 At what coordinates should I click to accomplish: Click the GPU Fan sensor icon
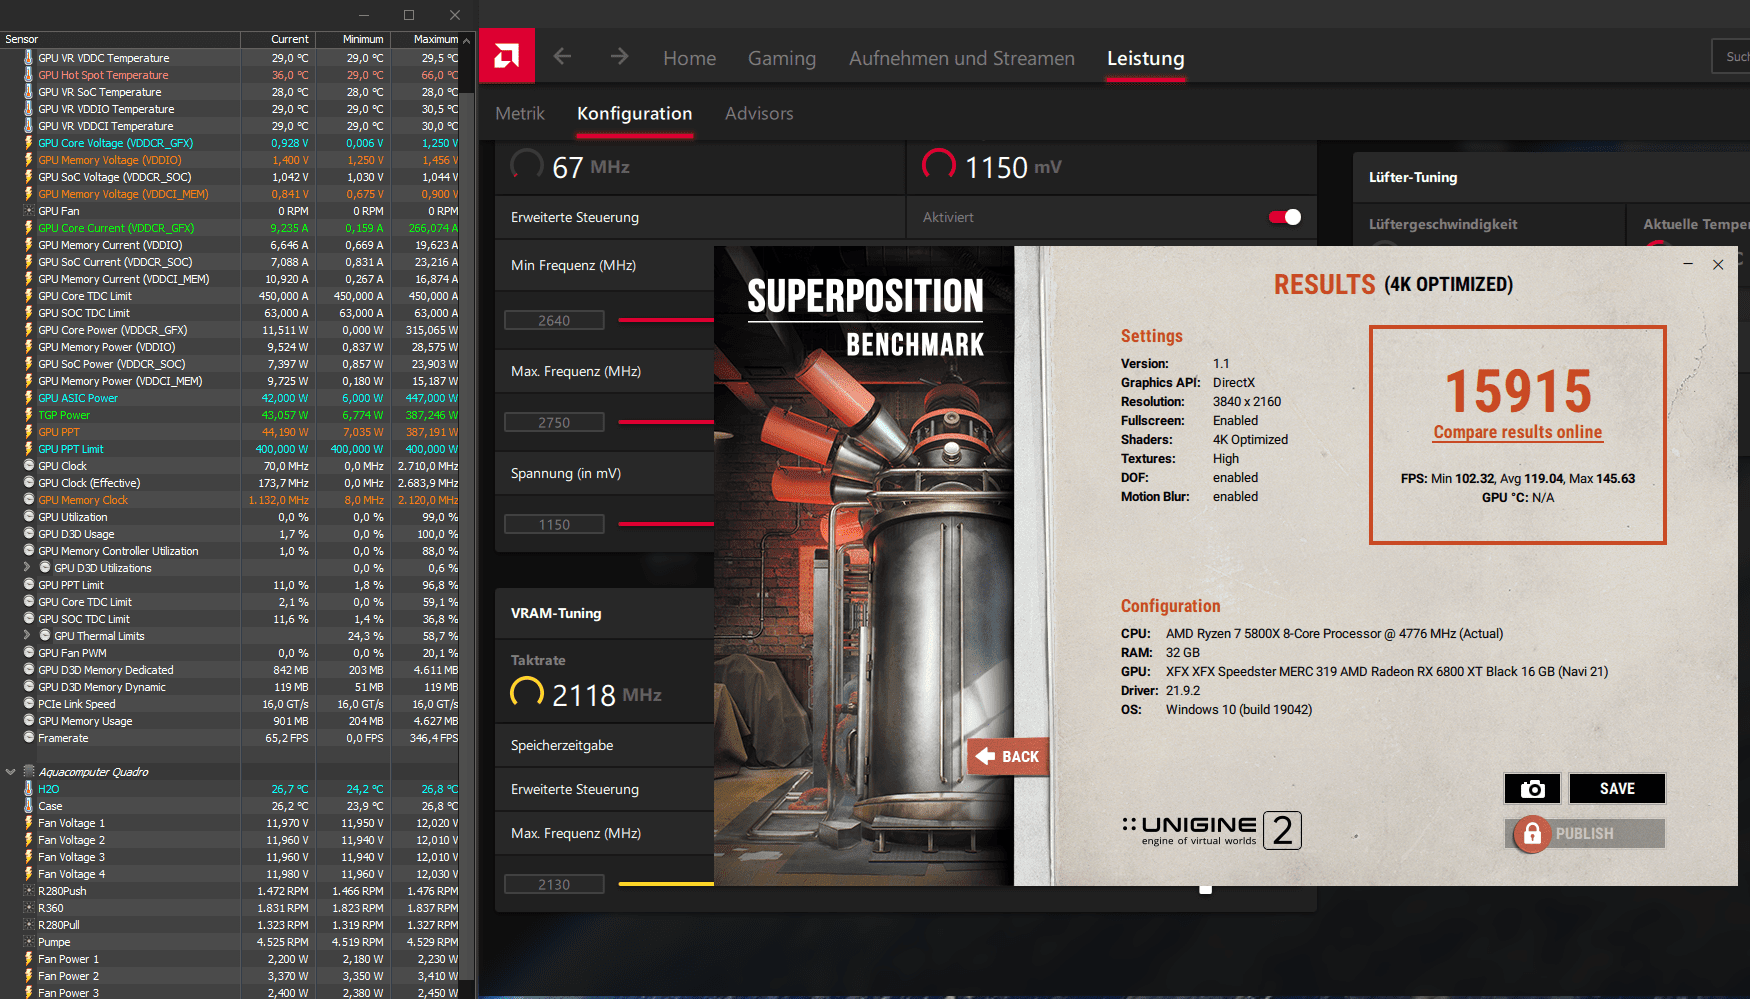29,211
